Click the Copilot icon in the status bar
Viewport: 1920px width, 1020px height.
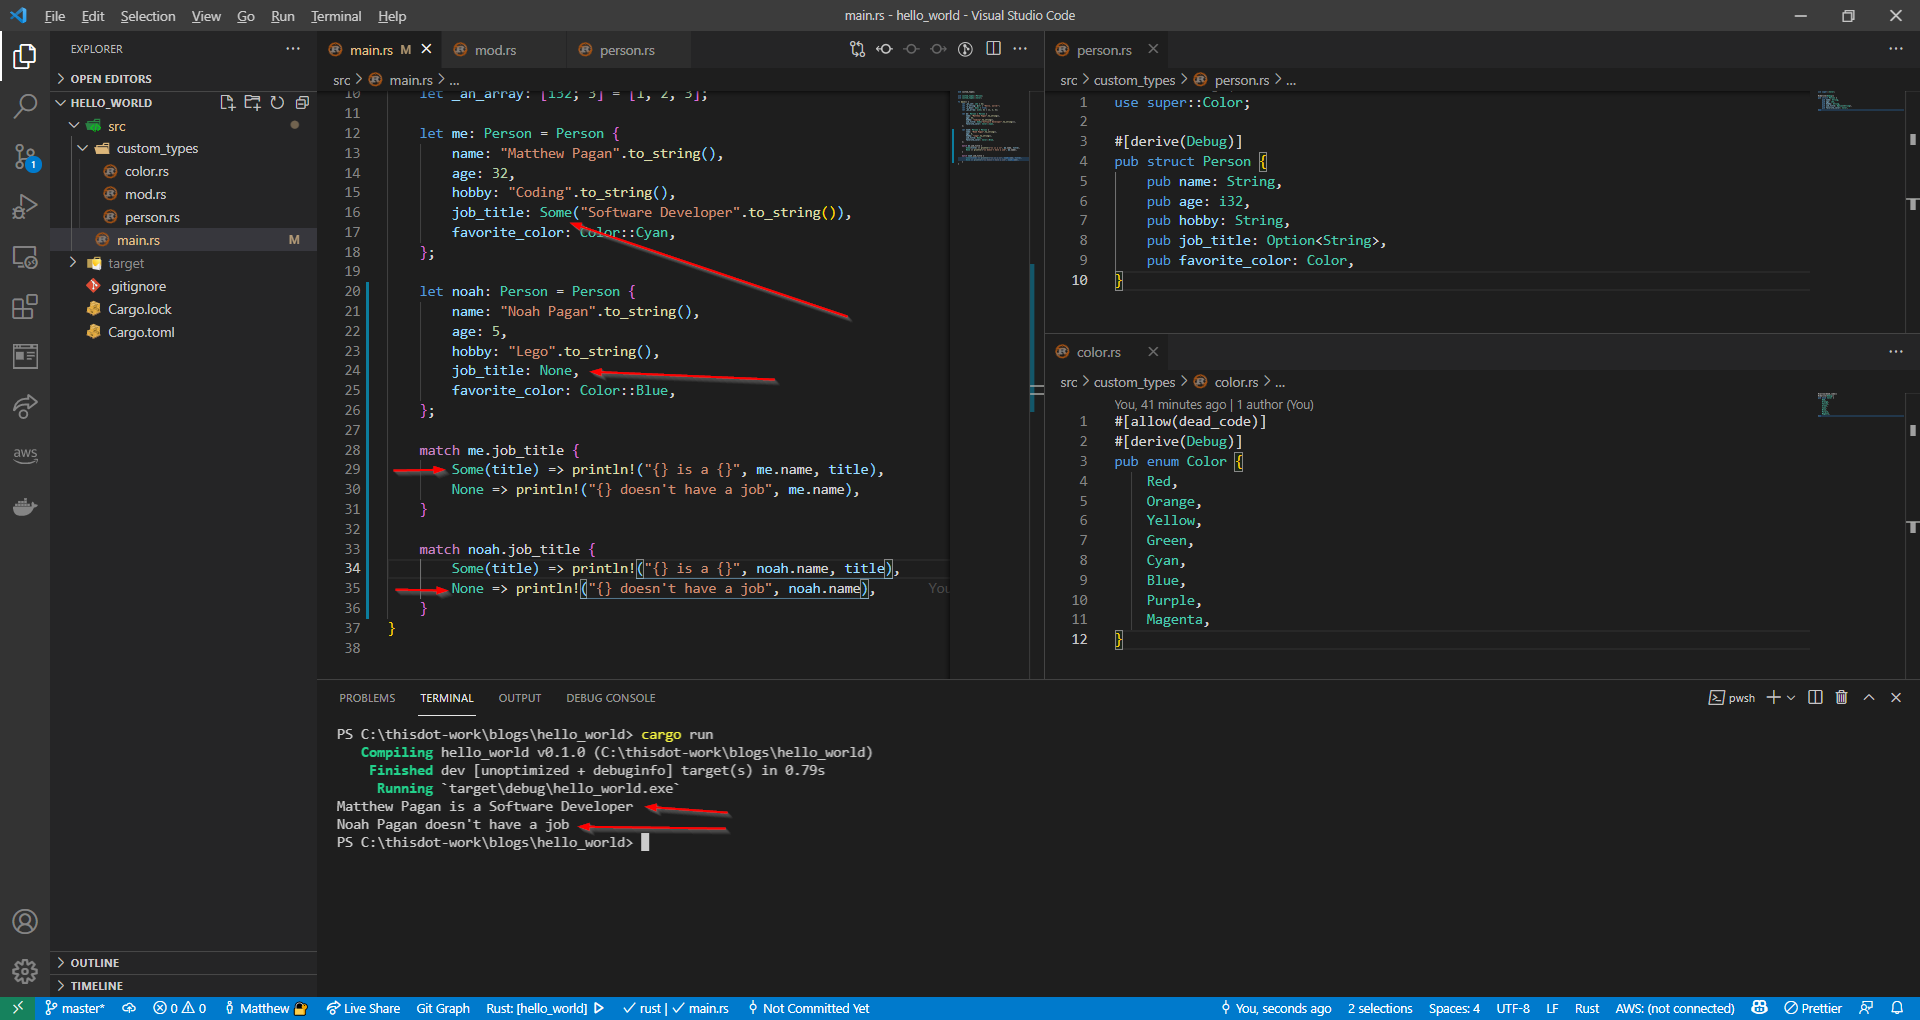tap(1760, 1008)
